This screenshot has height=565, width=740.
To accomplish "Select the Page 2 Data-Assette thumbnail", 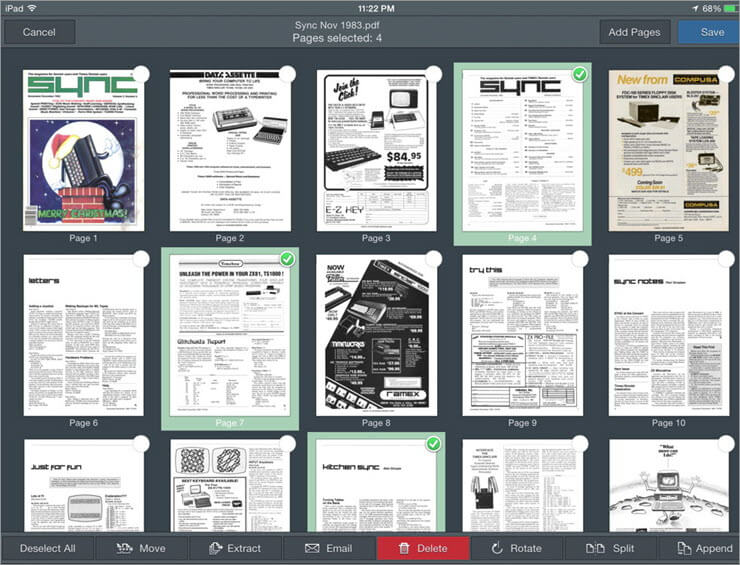I will click(x=229, y=150).
